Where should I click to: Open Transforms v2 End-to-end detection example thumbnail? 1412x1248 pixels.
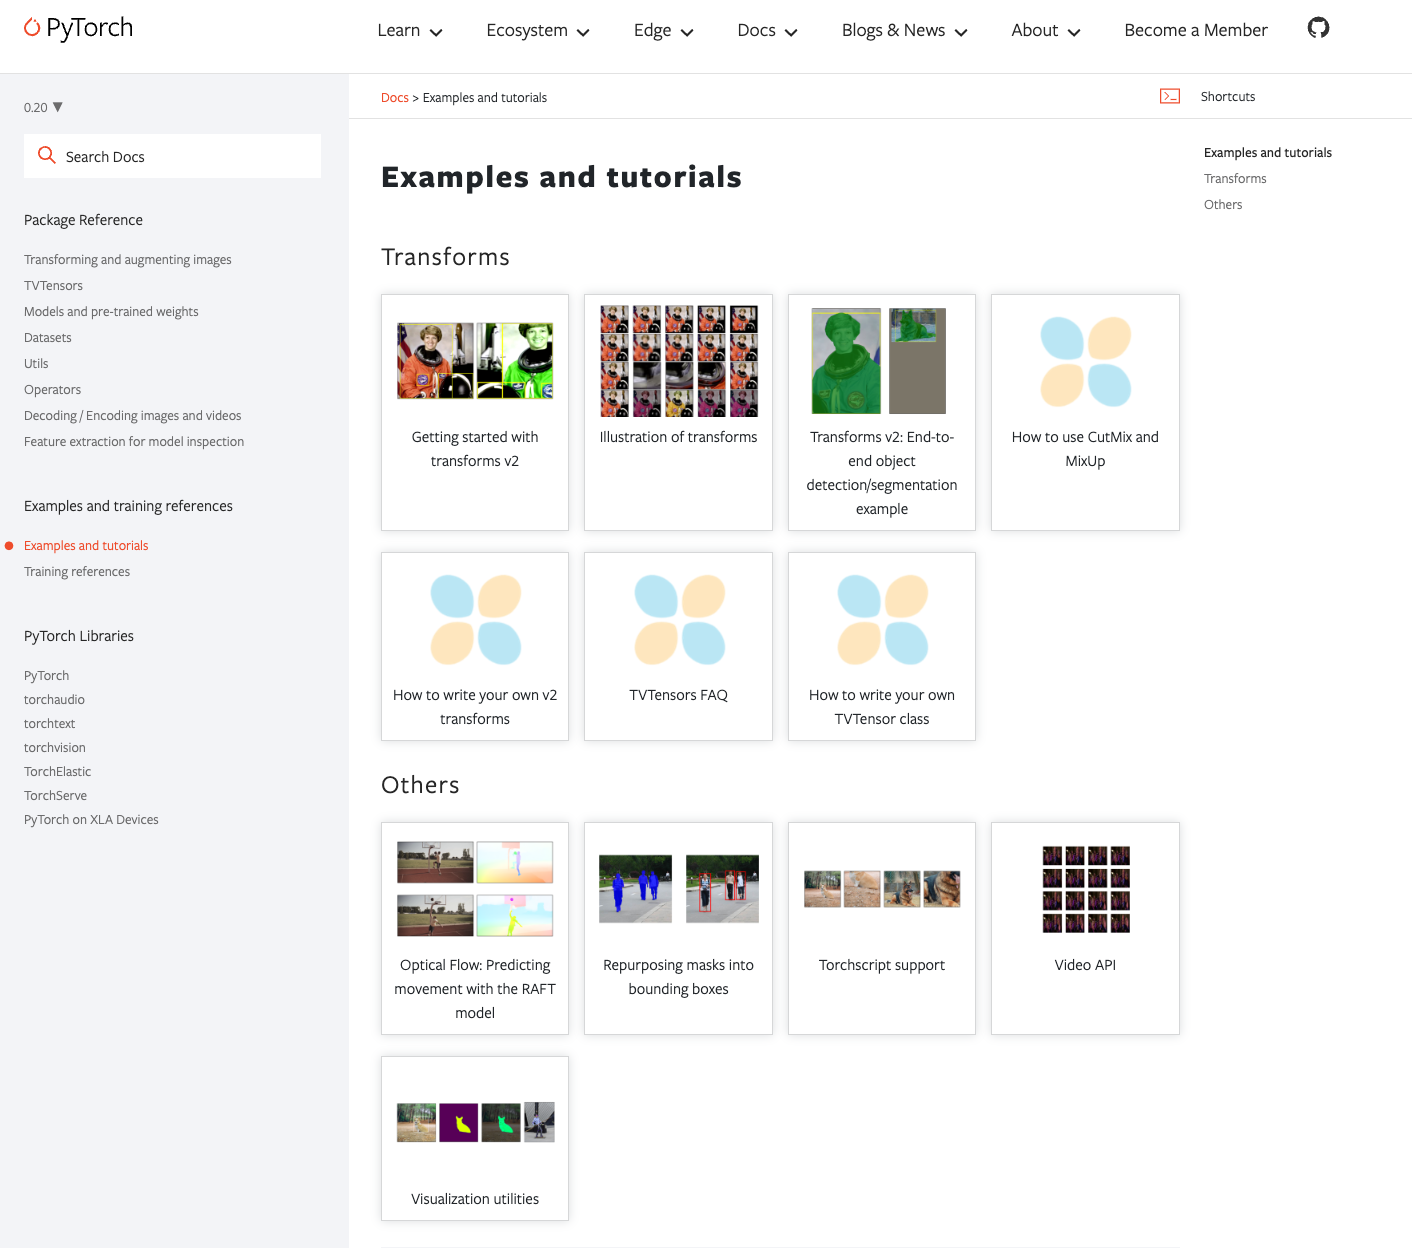pyautogui.click(x=879, y=361)
